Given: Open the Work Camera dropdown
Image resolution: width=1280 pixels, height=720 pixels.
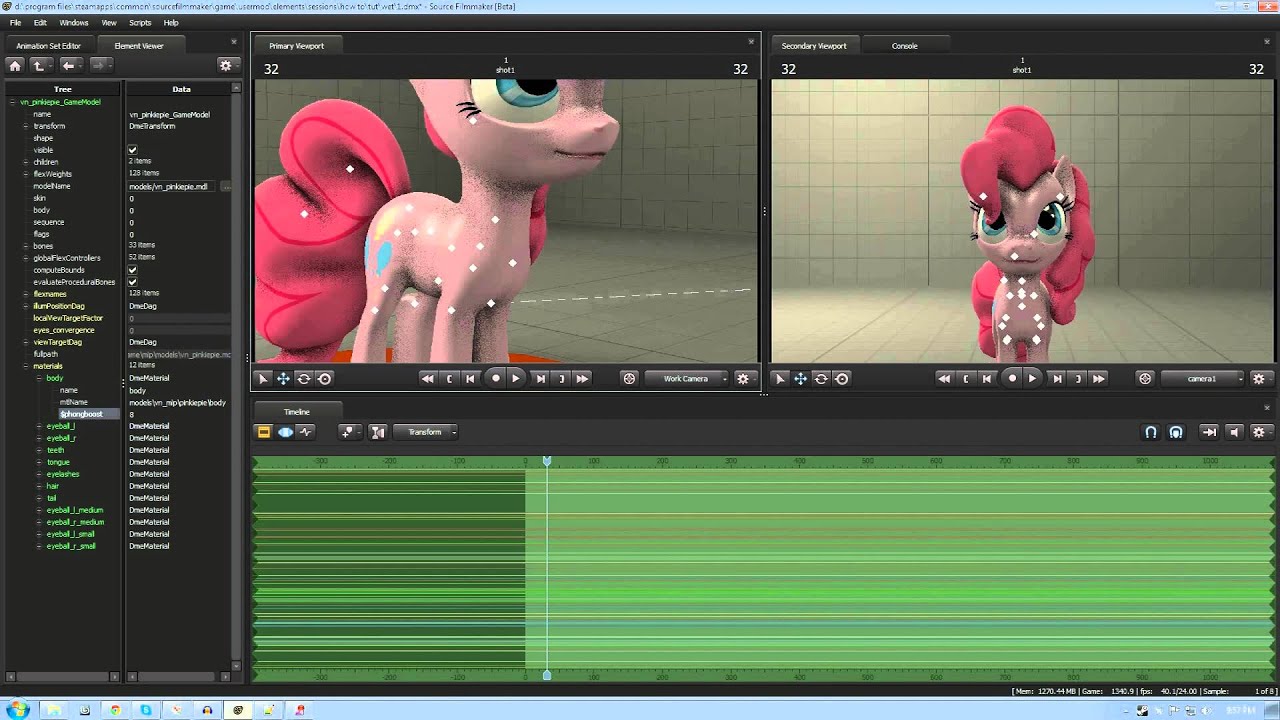Looking at the screenshot, I should [686, 378].
